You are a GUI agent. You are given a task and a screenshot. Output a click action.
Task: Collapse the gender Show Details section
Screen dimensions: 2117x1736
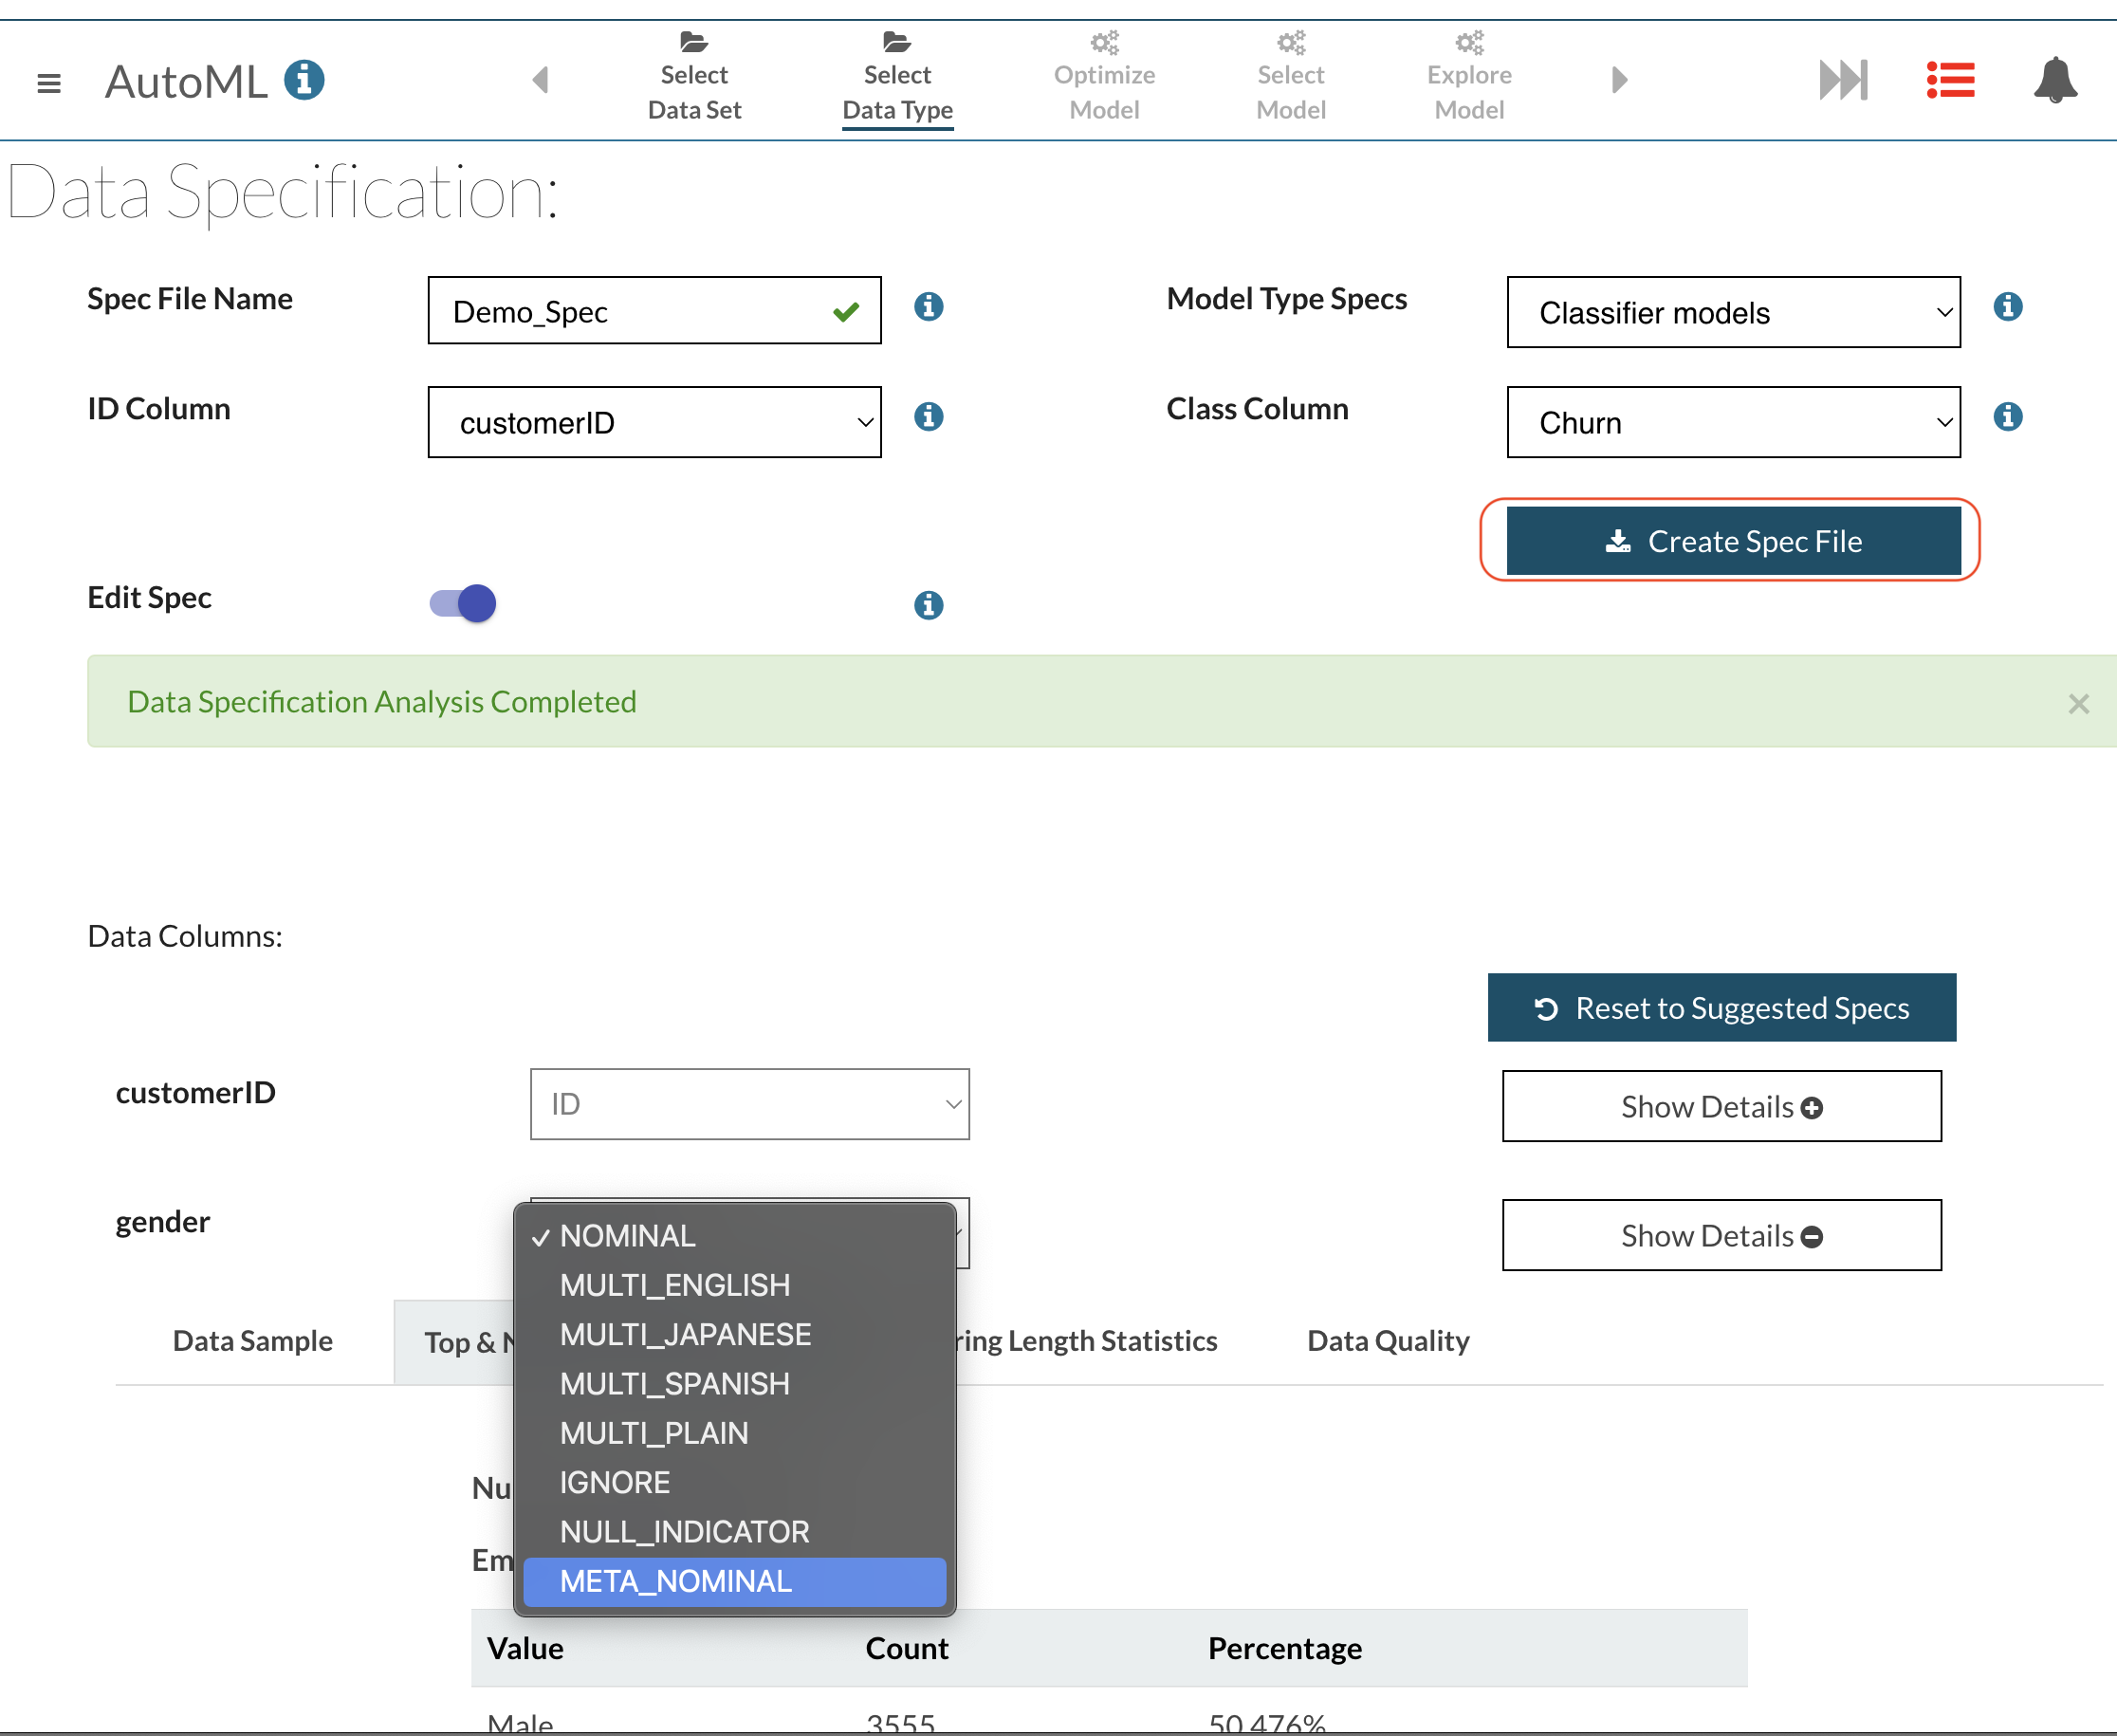[x=1721, y=1236]
